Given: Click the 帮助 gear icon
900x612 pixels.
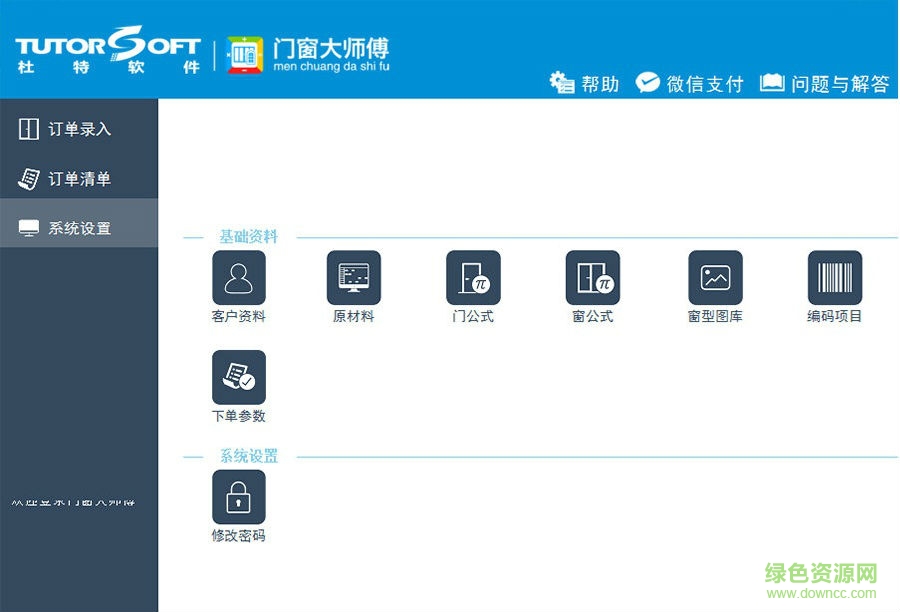Looking at the screenshot, I should (x=581, y=83).
